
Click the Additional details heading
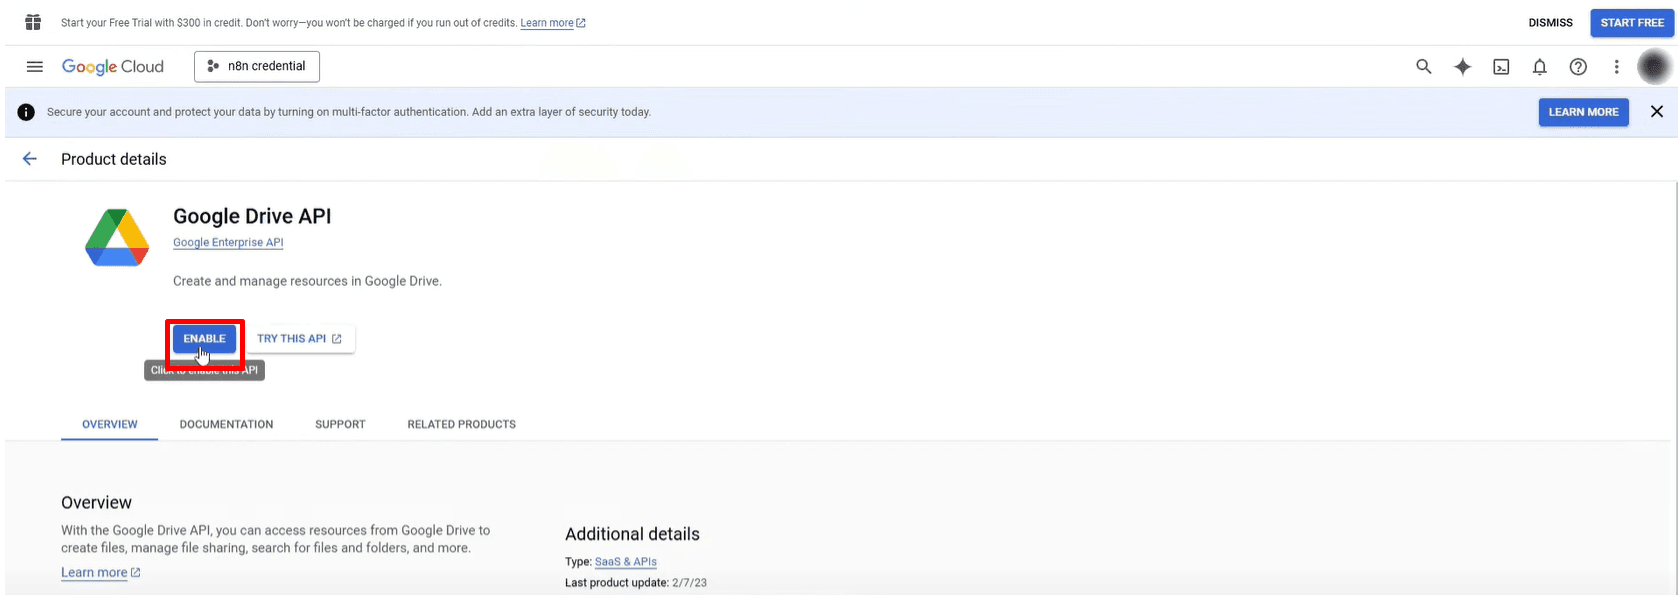[x=632, y=534]
